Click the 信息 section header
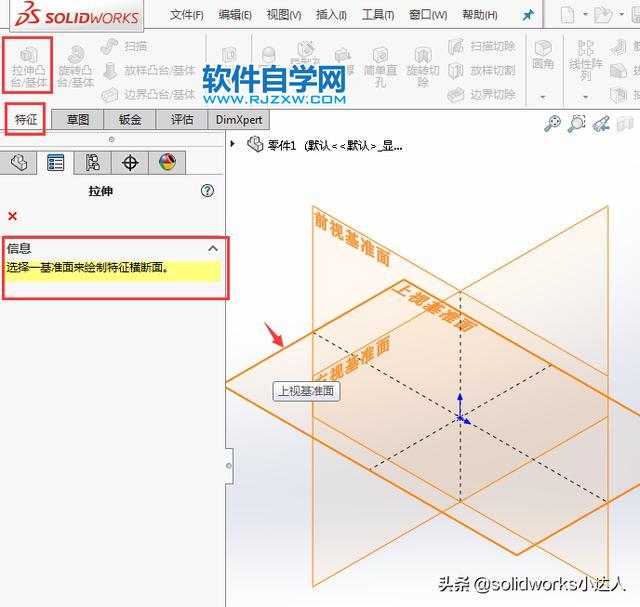This screenshot has height=607, width=640. 112,248
